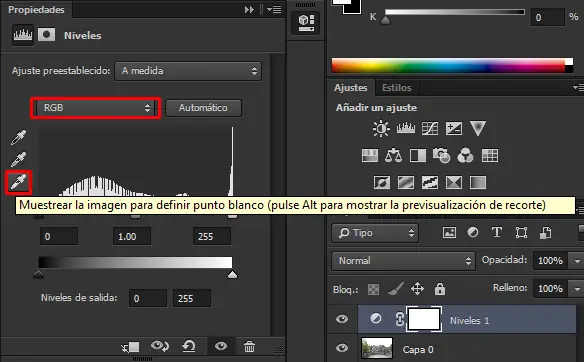This screenshot has width=584, height=362.
Task: Click the output levels black slider handle
Action: click(38, 275)
